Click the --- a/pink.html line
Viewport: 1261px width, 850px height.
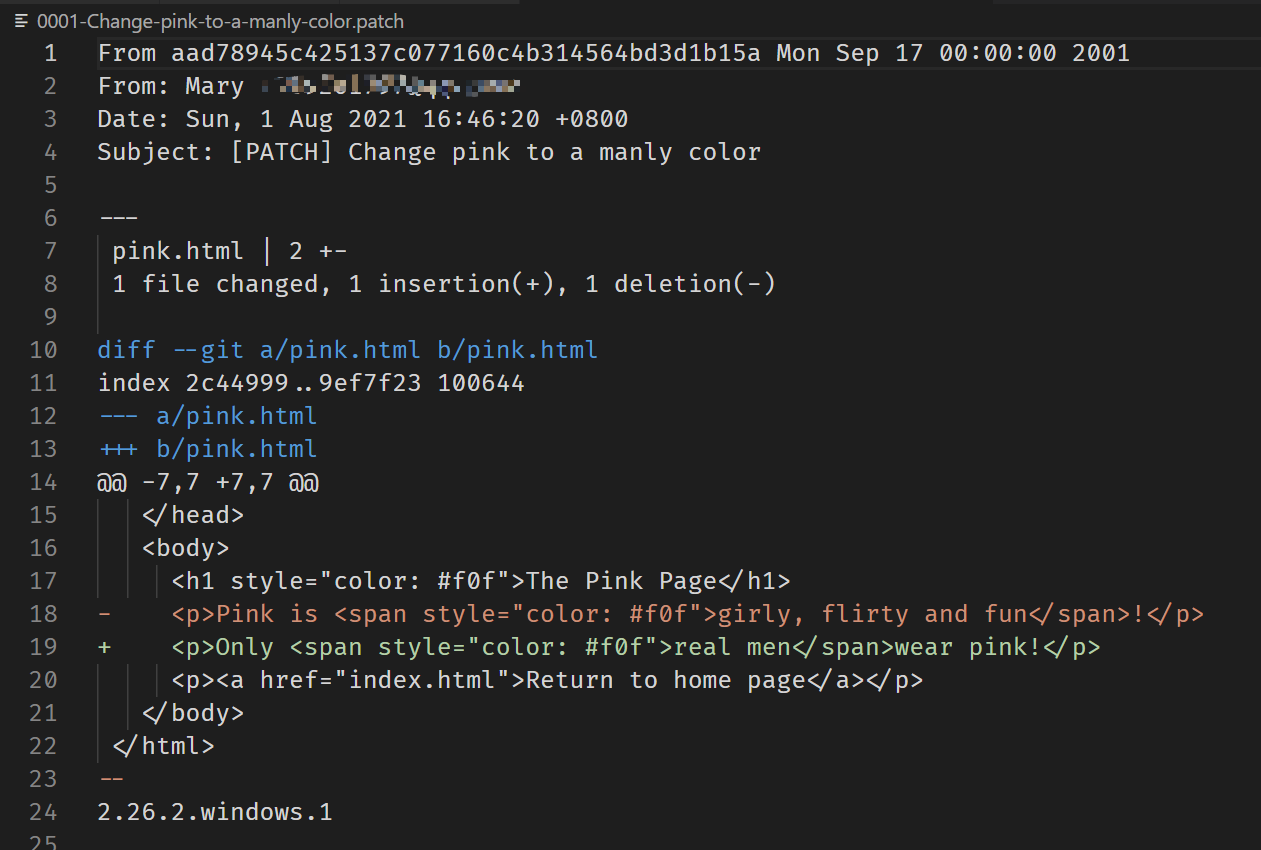(207, 416)
